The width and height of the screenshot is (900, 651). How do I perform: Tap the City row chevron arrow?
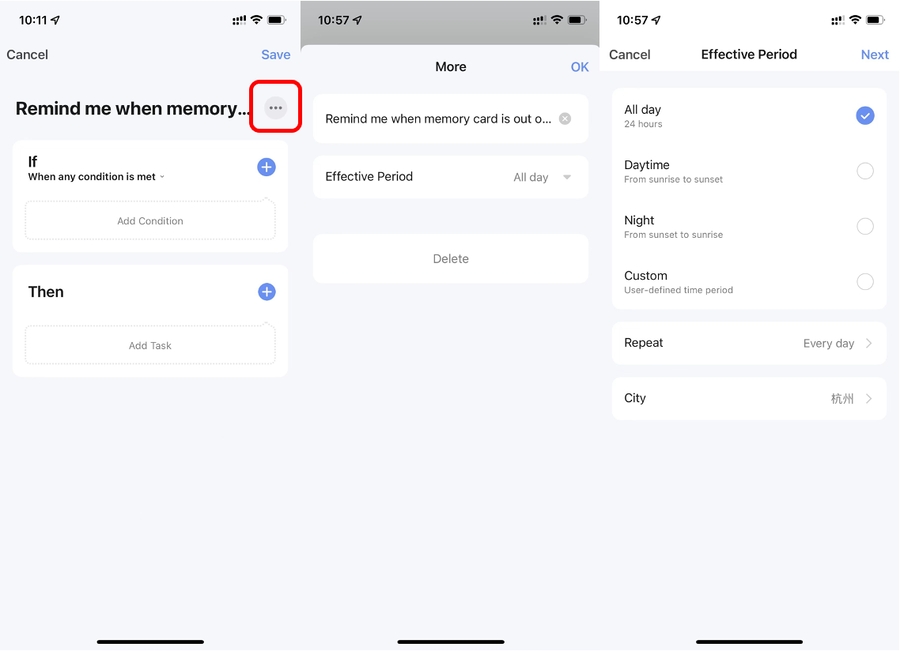(869, 398)
